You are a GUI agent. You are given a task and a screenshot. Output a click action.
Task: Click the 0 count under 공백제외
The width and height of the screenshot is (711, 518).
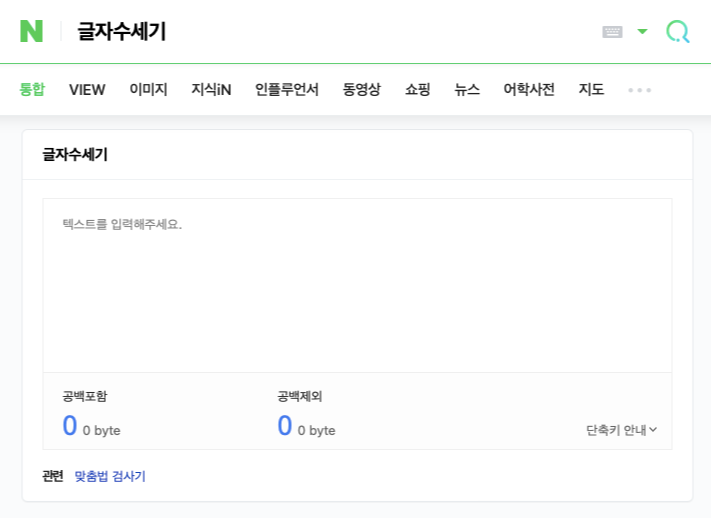285,425
